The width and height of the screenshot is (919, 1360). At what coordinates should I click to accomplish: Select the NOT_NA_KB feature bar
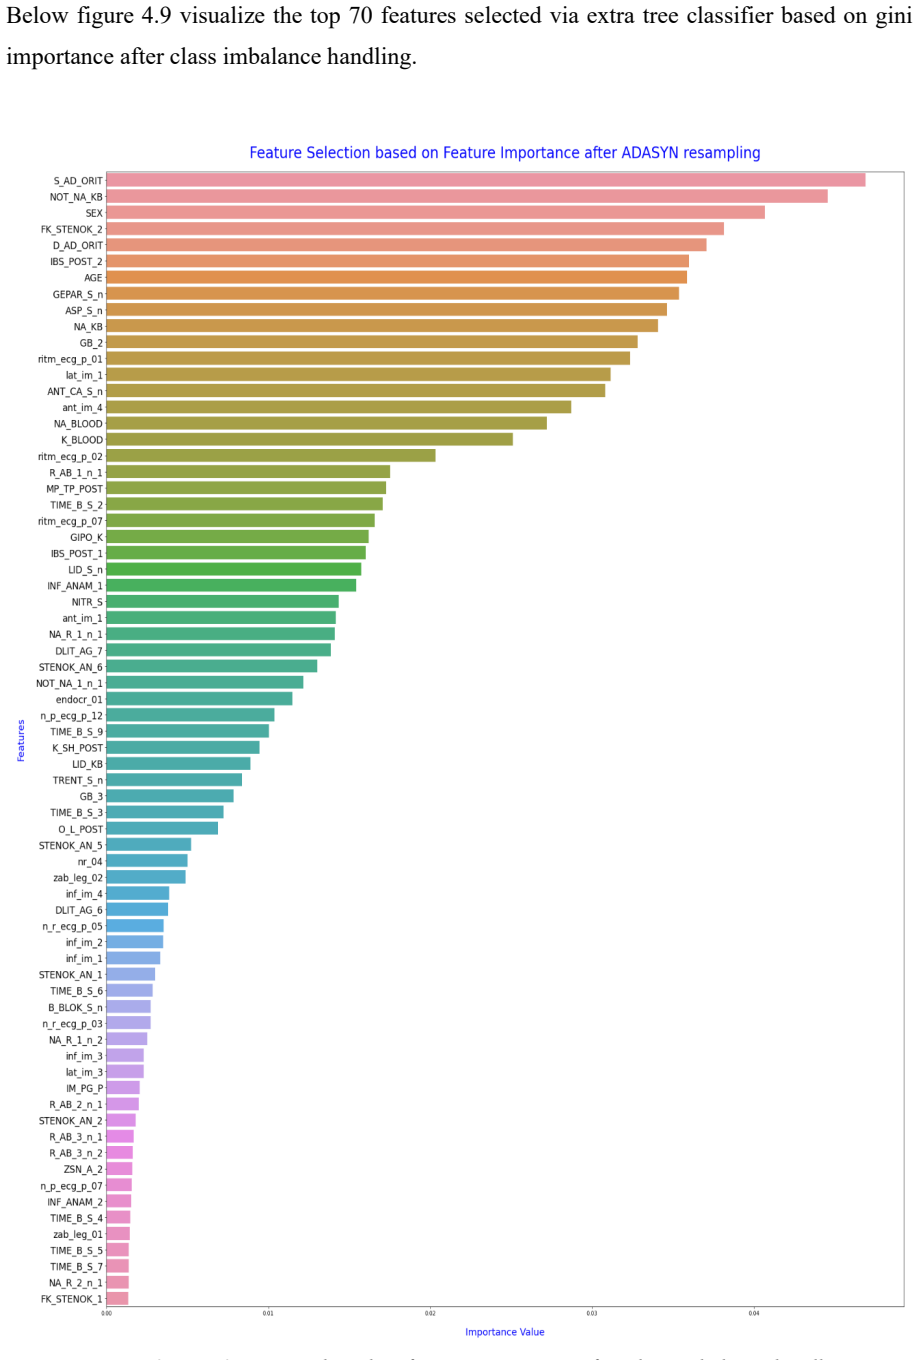(467, 196)
